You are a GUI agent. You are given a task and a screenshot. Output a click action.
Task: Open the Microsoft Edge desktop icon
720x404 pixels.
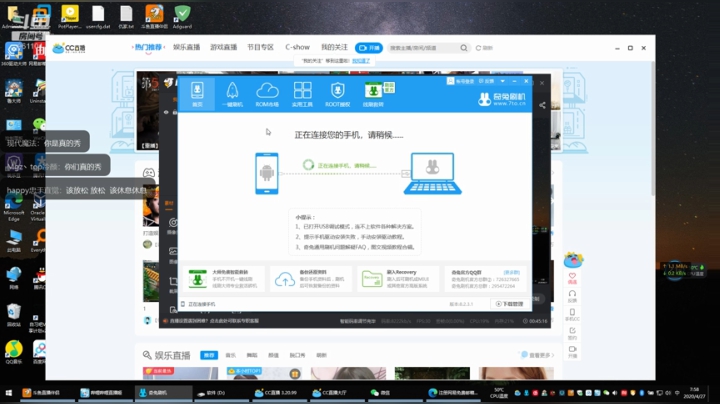tap(14, 208)
